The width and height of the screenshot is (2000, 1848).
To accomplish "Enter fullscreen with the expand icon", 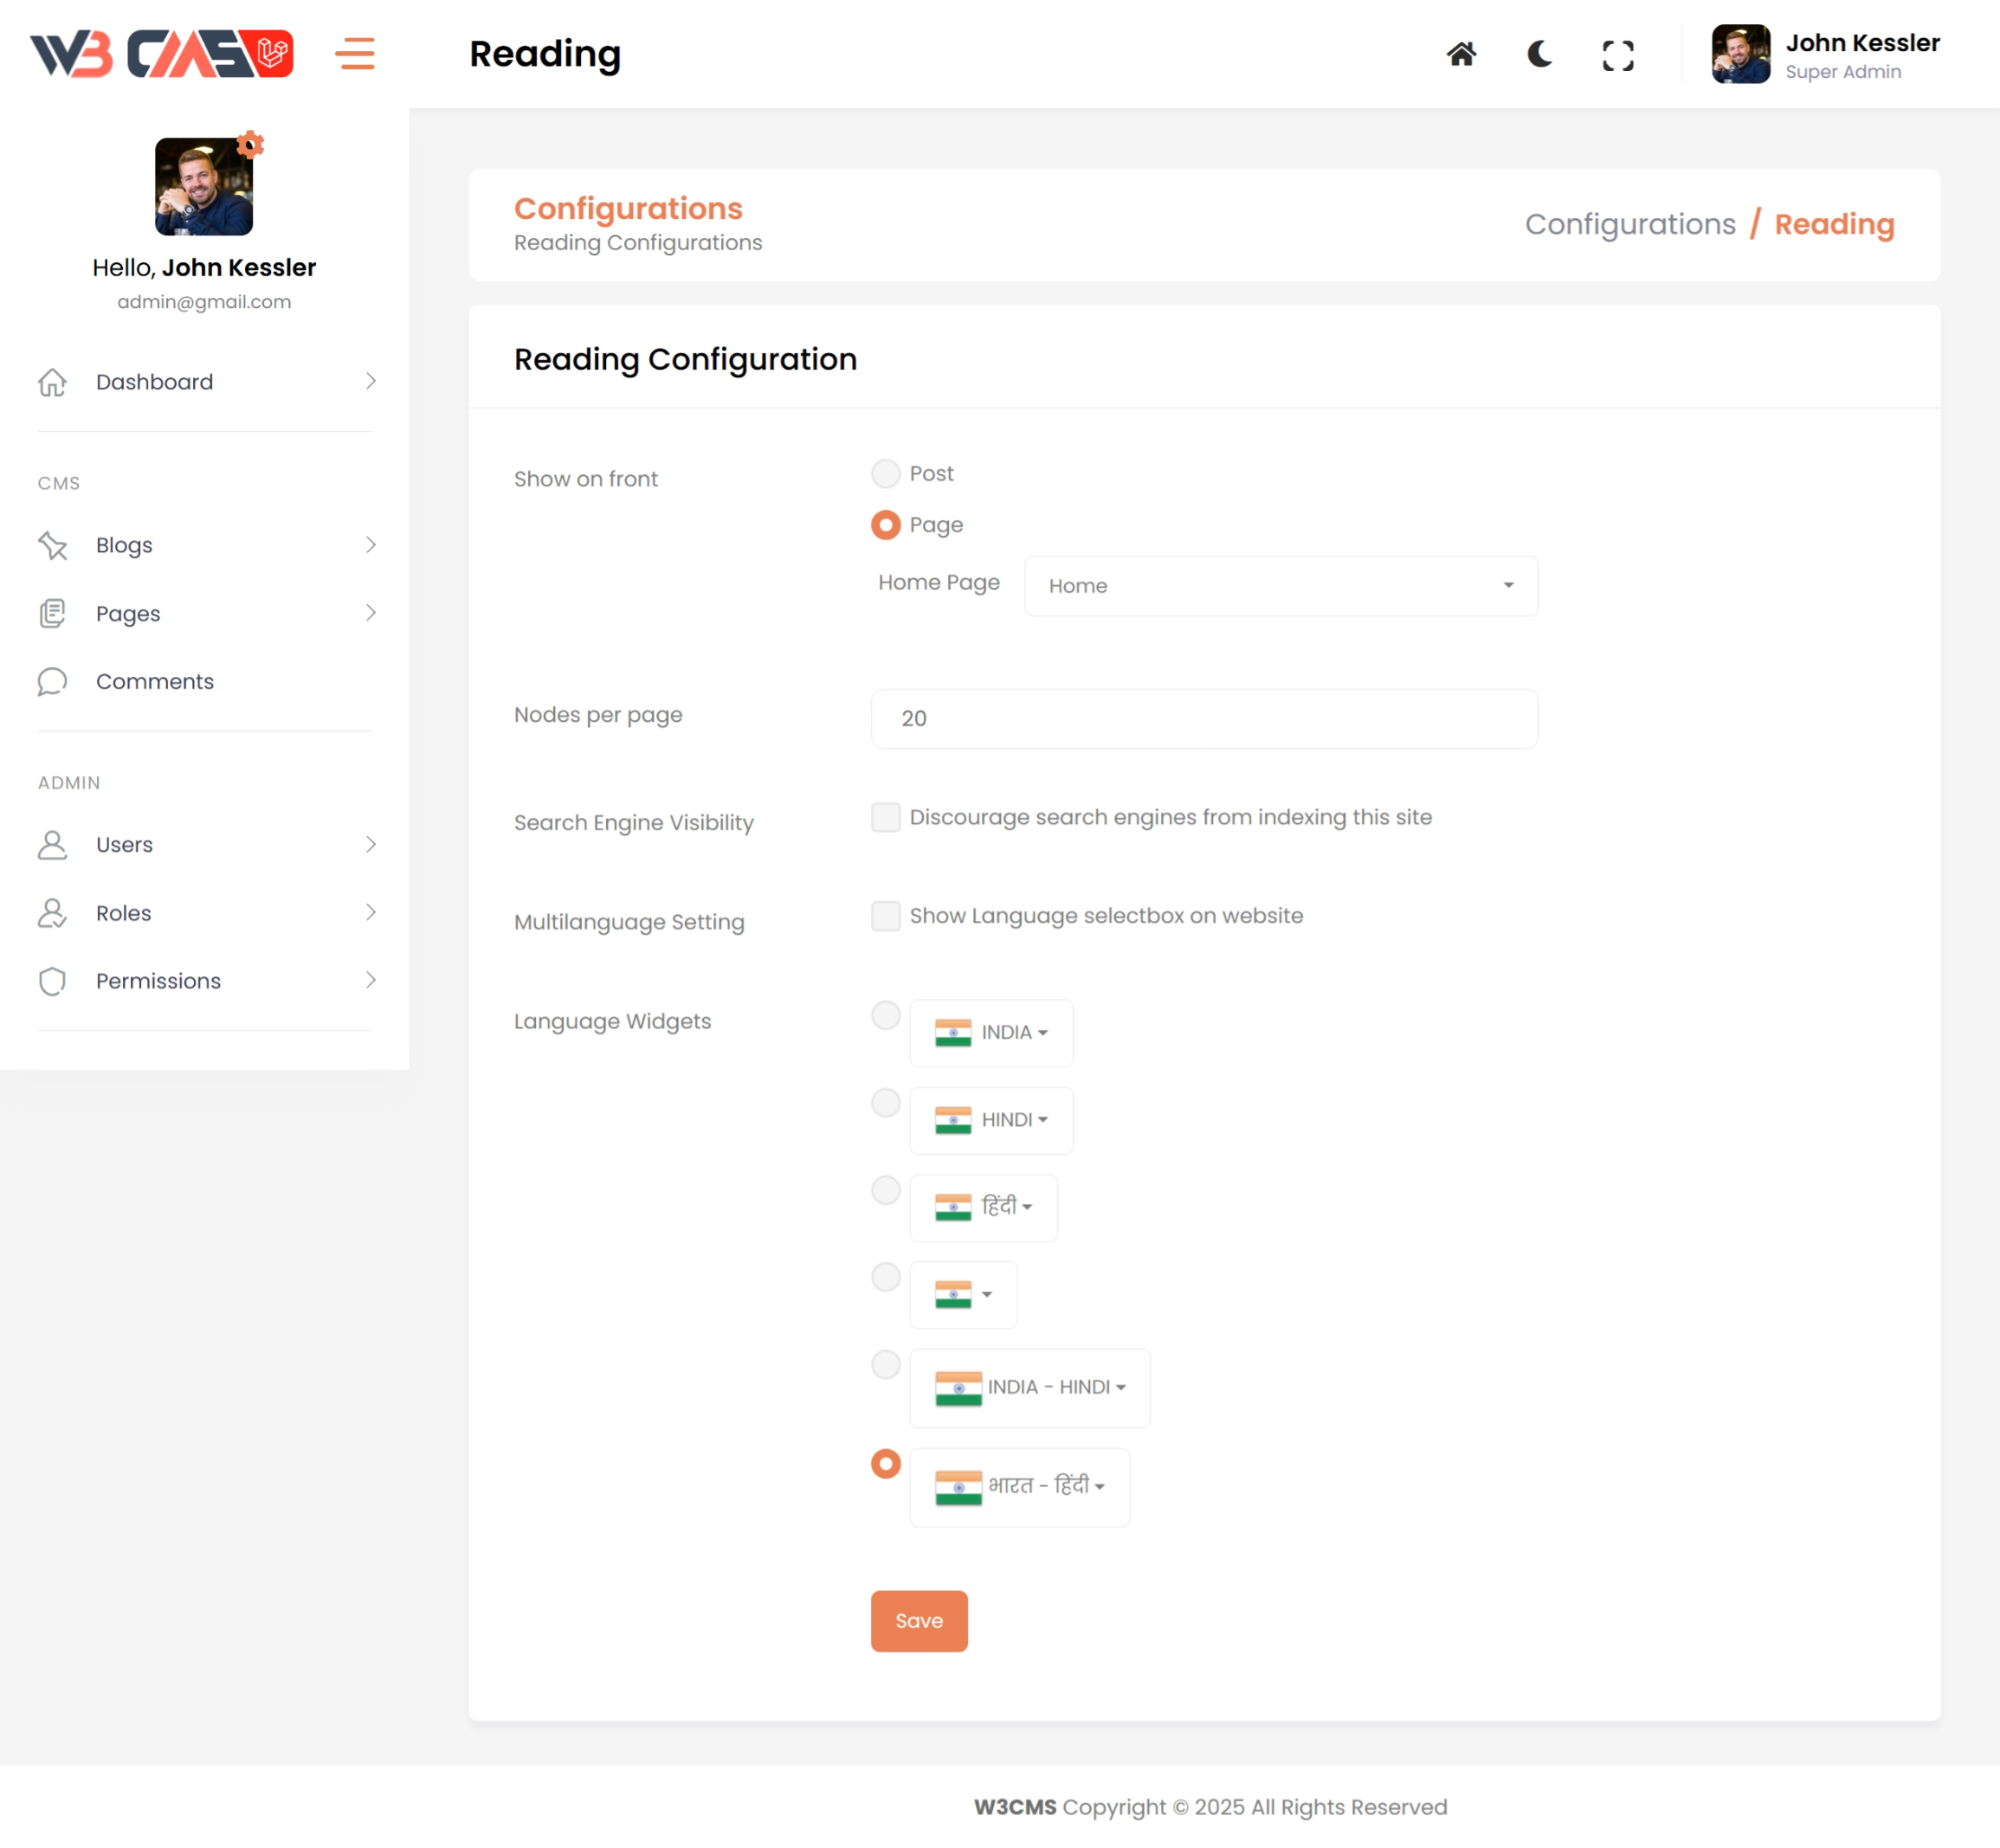I will [1617, 55].
